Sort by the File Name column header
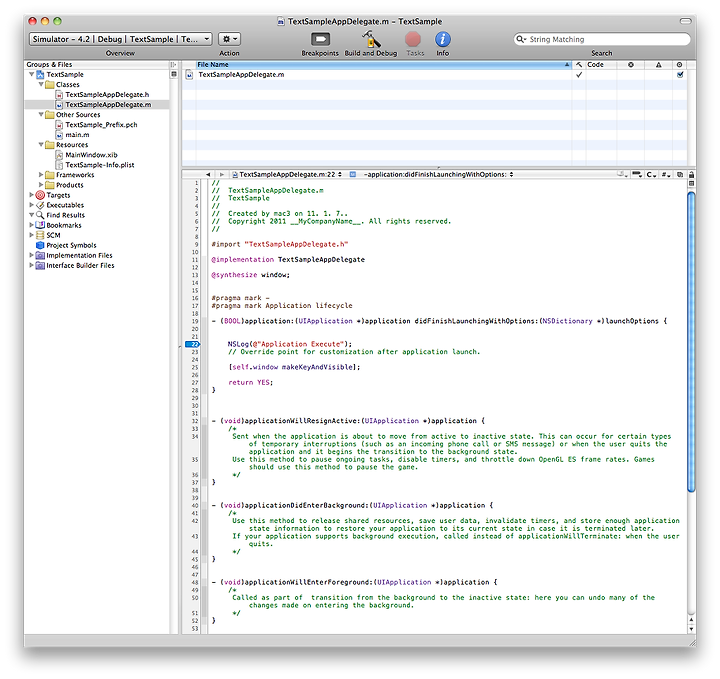The height and width of the screenshot is (679, 720). tap(383, 65)
